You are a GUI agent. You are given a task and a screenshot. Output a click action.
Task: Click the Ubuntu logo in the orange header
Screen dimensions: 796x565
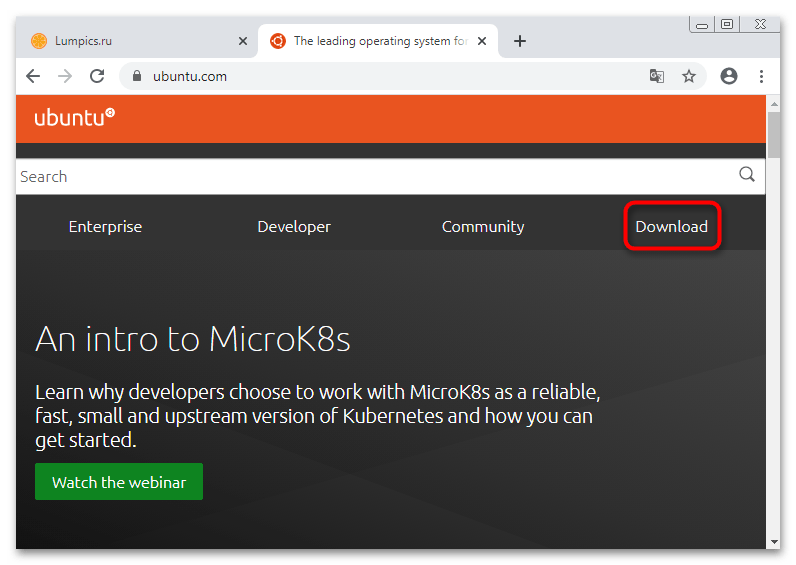(75, 117)
